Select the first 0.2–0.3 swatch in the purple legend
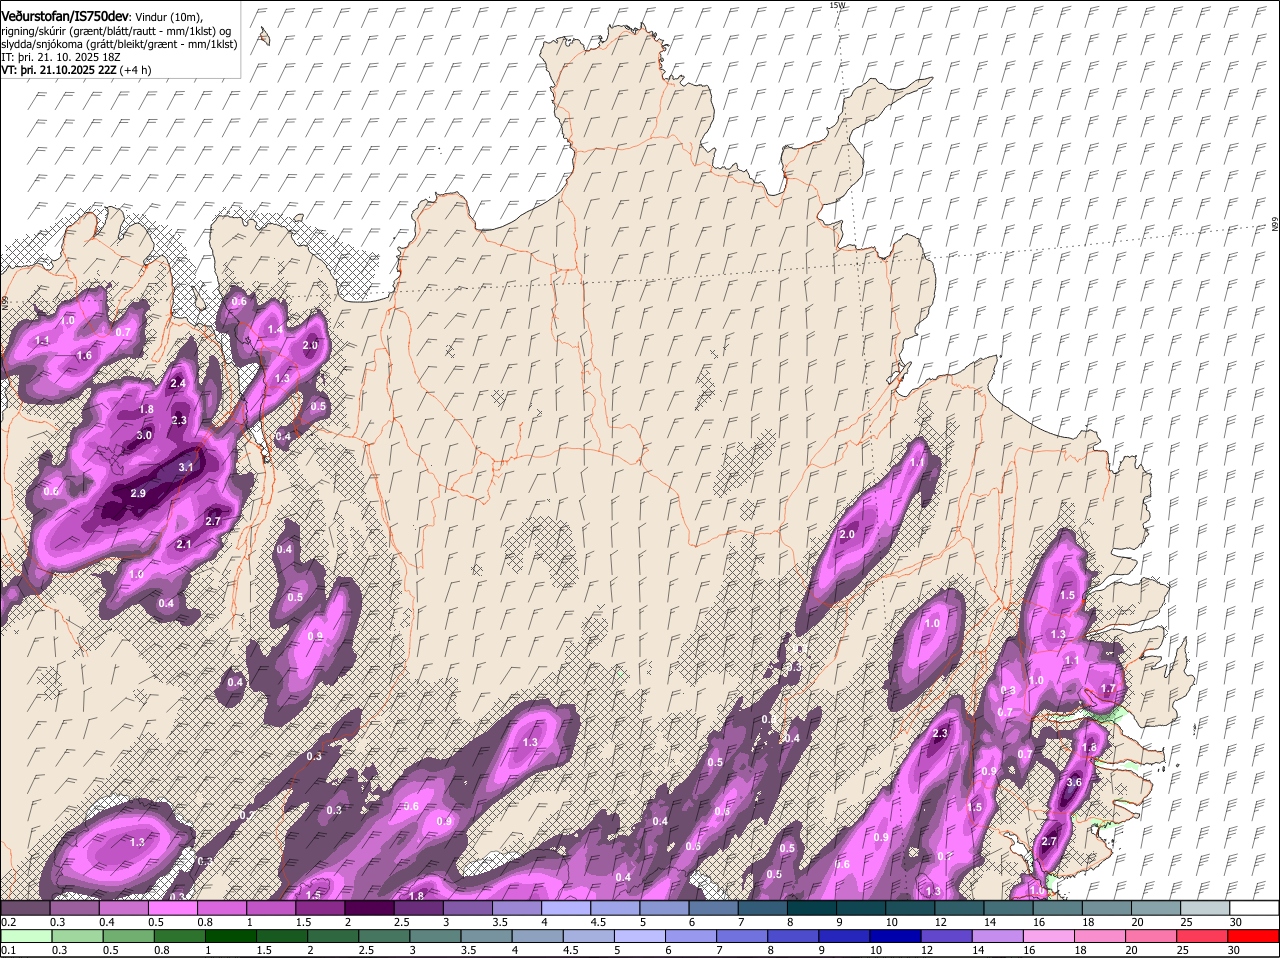 [x=26, y=908]
